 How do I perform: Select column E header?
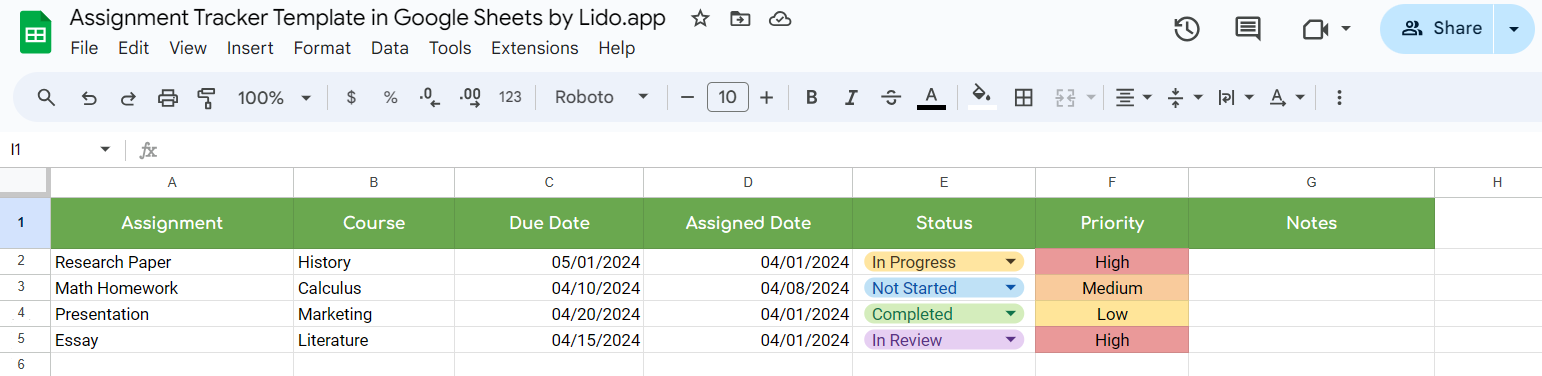tap(944, 182)
